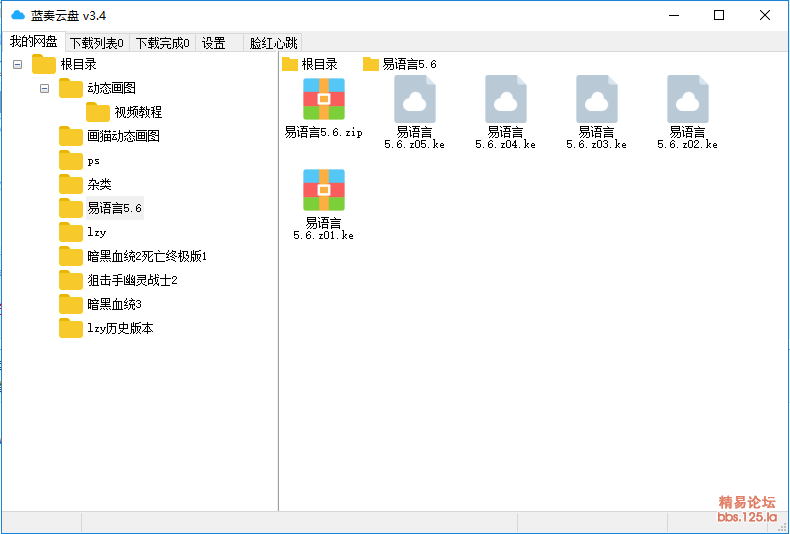The image size is (790, 534).
Task: Select 杂类 in the folder tree
Action: click(99, 184)
